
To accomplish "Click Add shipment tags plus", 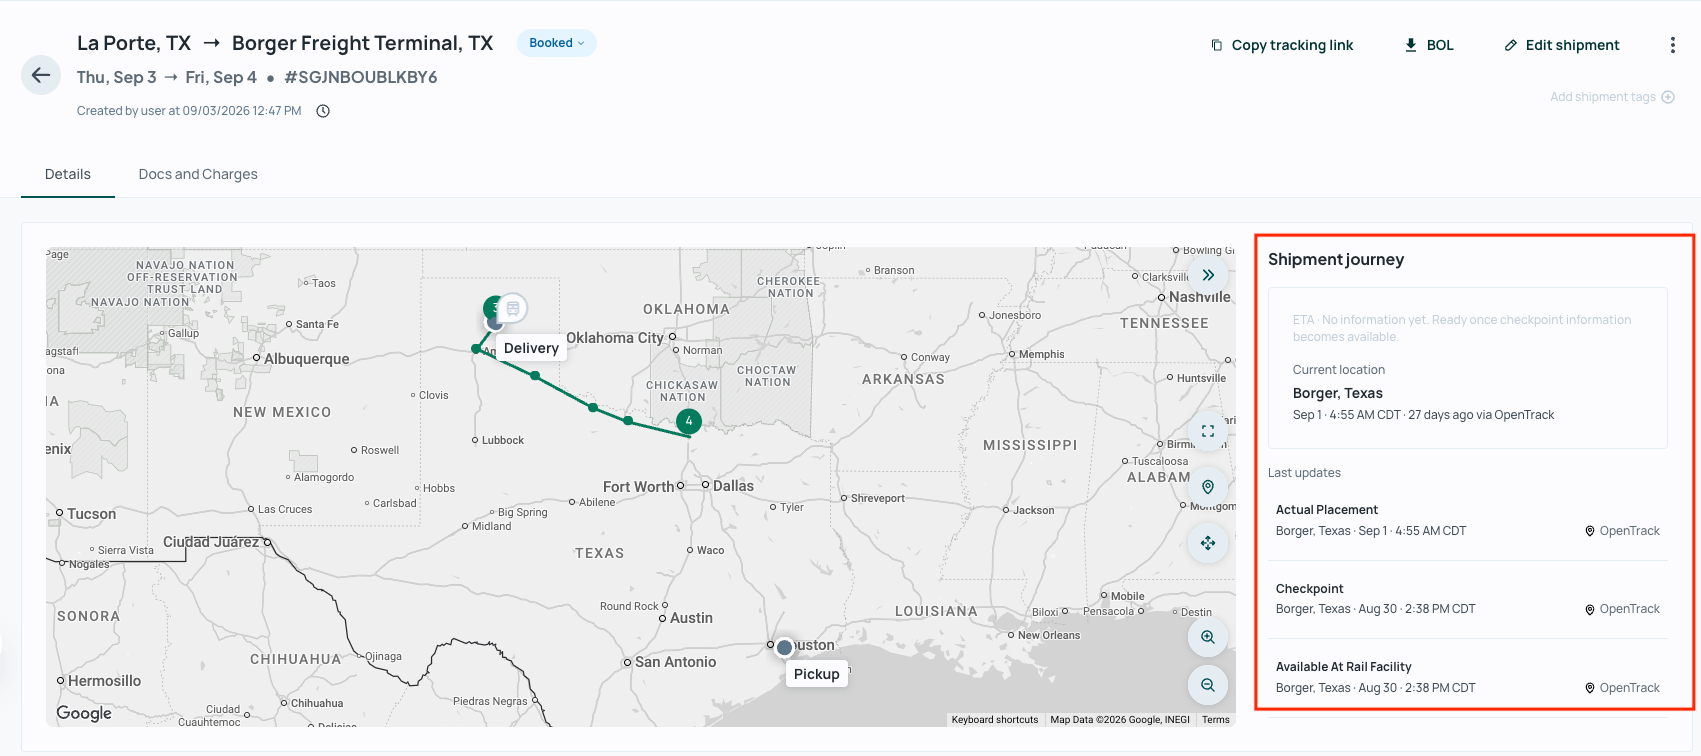I will click(1667, 97).
